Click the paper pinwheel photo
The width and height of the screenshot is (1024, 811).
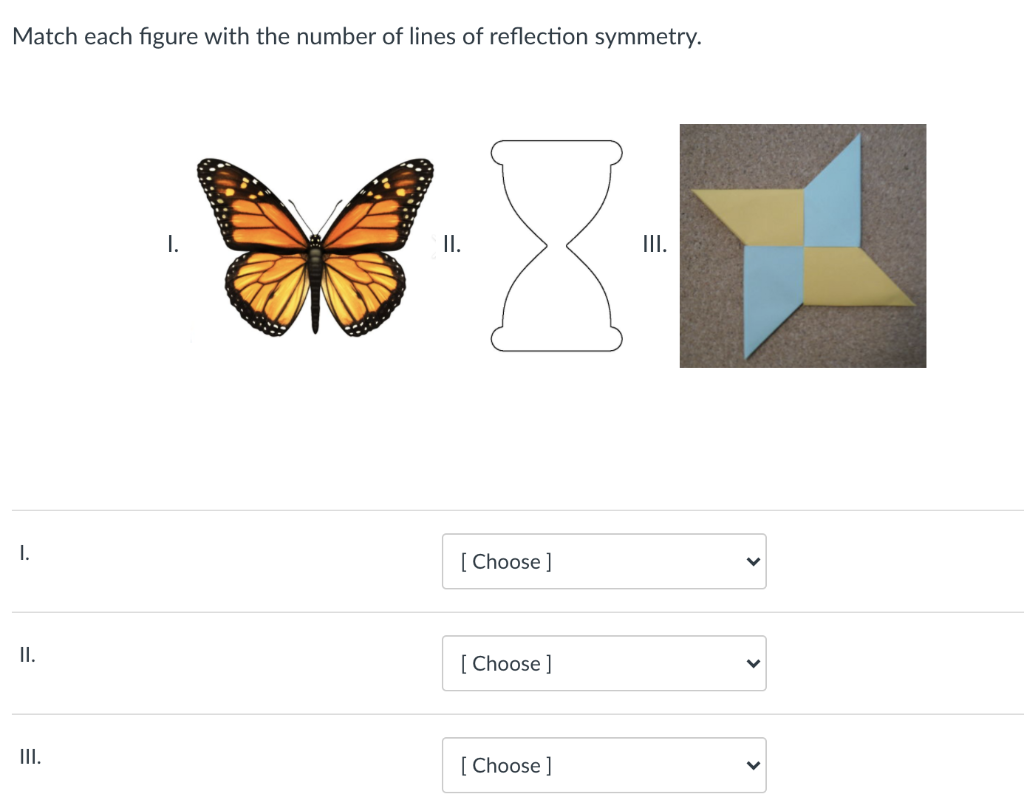pyautogui.click(x=802, y=246)
